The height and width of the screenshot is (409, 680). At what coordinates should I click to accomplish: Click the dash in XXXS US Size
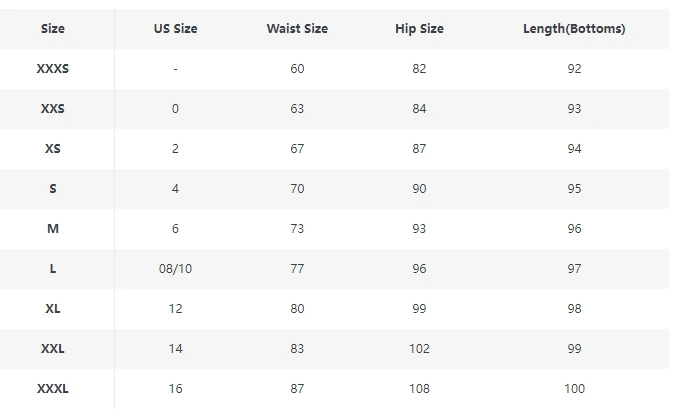[175, 69]
